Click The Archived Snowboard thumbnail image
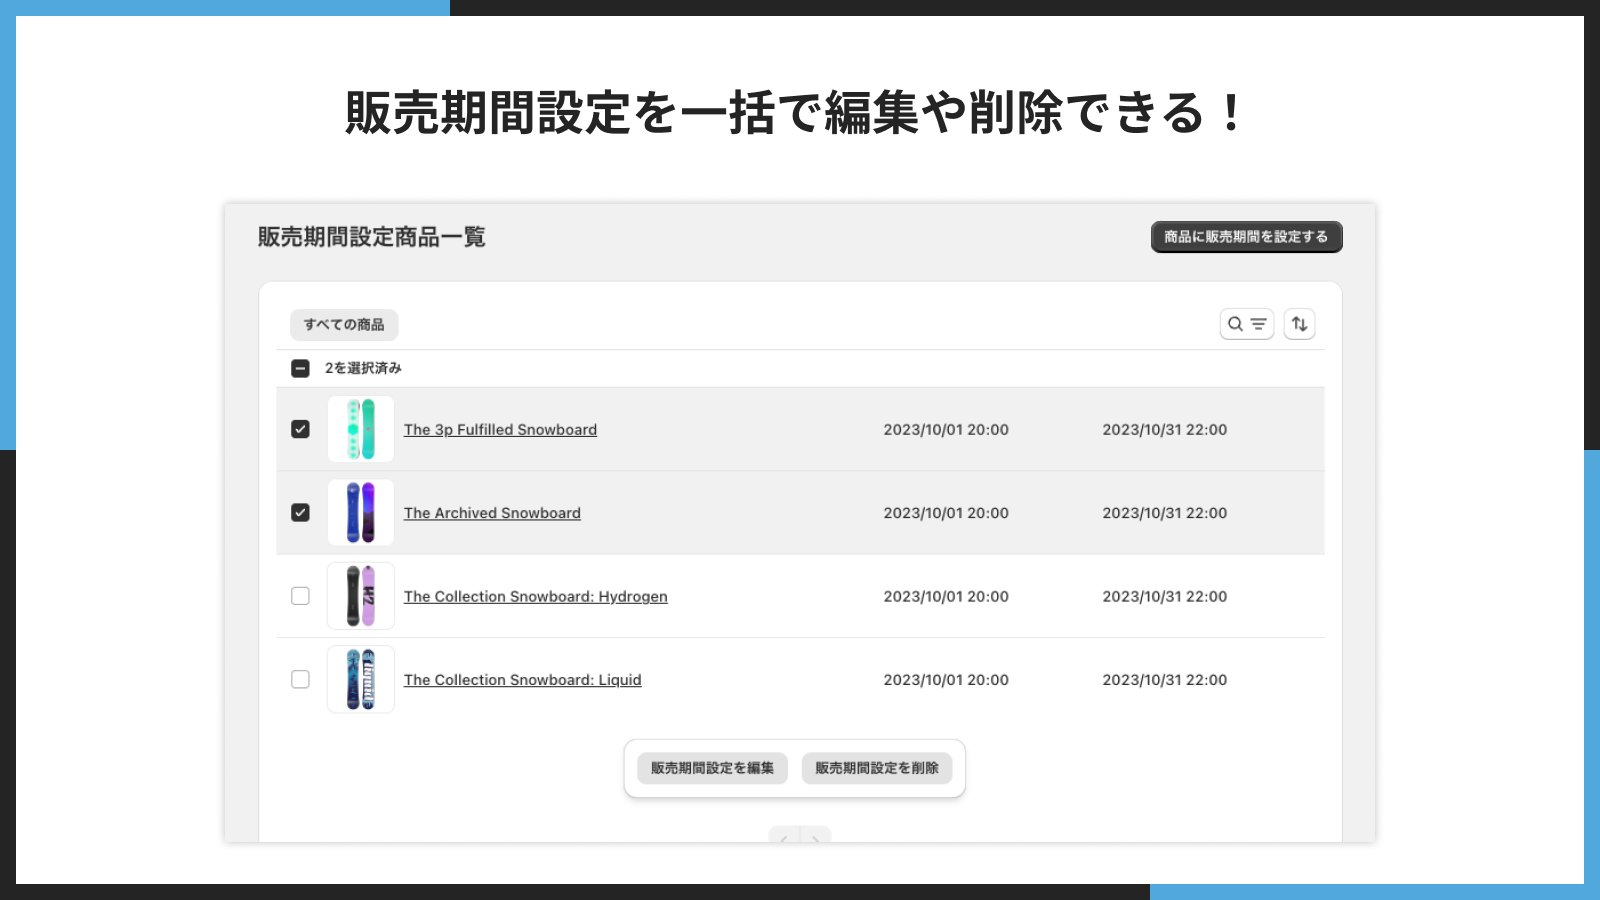This screenshot has width=1600, height=900. coord(361,513)
